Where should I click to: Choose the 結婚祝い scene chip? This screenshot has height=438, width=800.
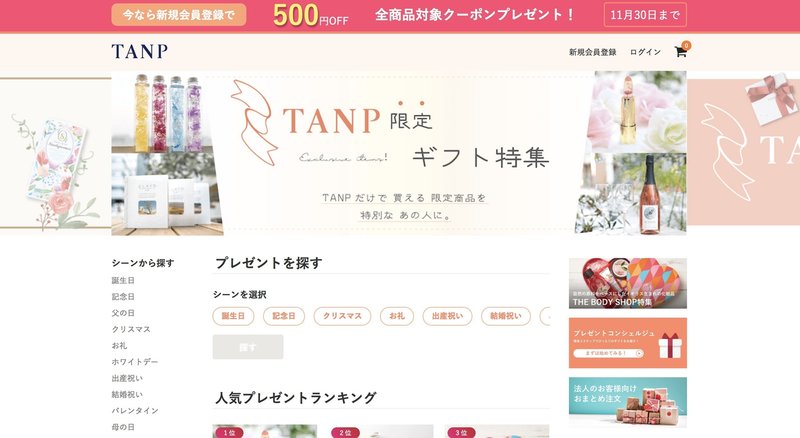(x=506, y=316)
